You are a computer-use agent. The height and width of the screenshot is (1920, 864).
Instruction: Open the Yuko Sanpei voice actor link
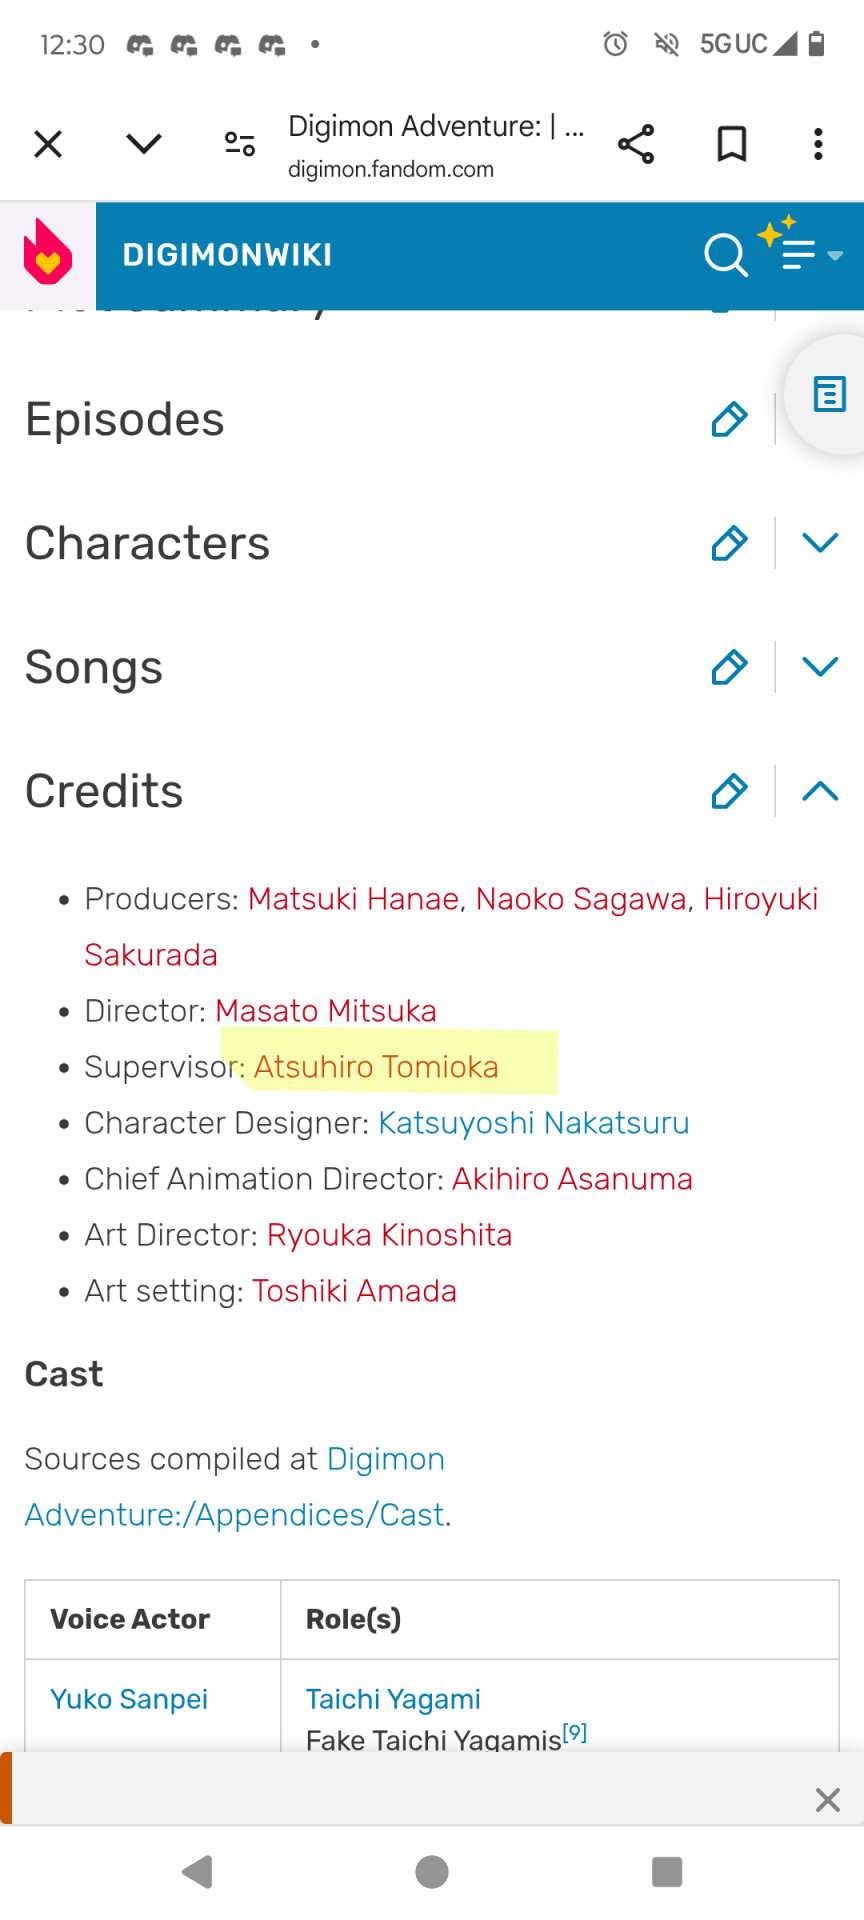click(x=129, y=1699)
